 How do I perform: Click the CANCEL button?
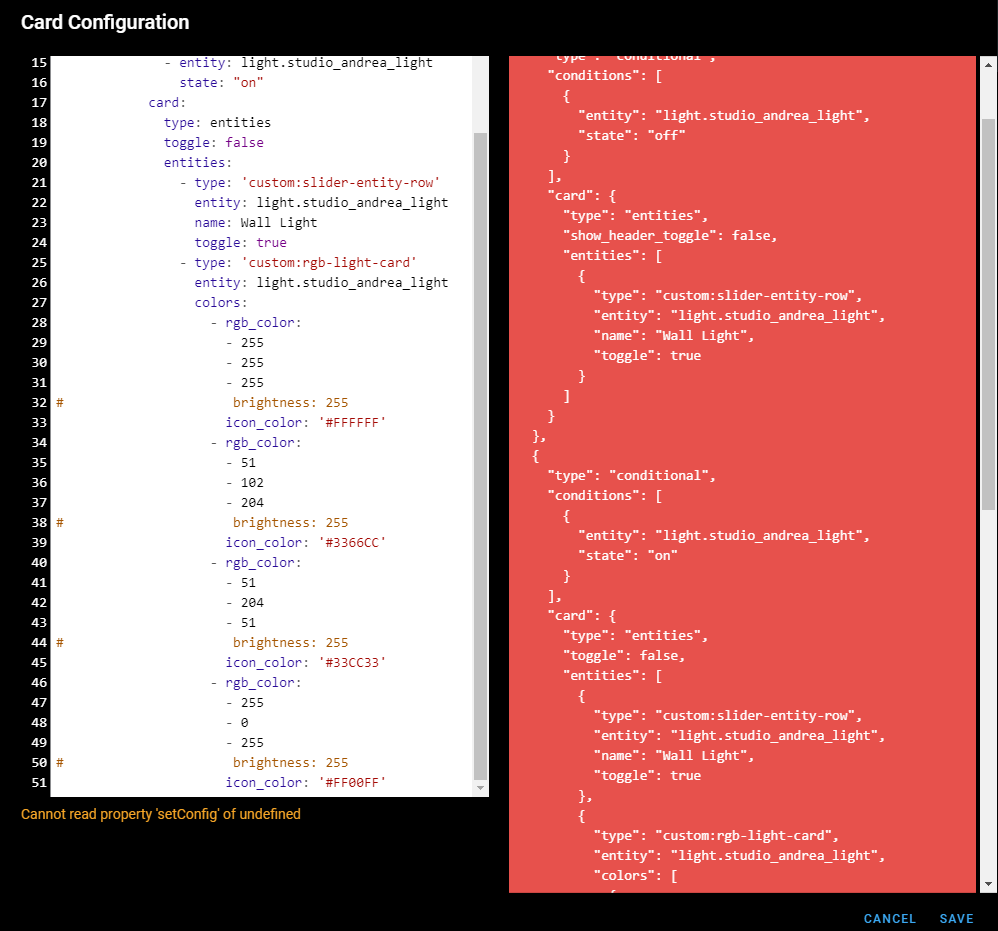[889, 918]
